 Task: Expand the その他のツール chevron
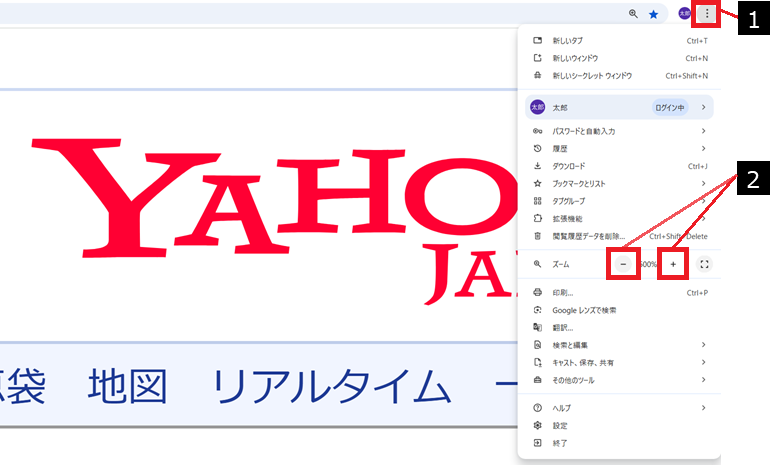pyautogui.click(x=703, y=380)
